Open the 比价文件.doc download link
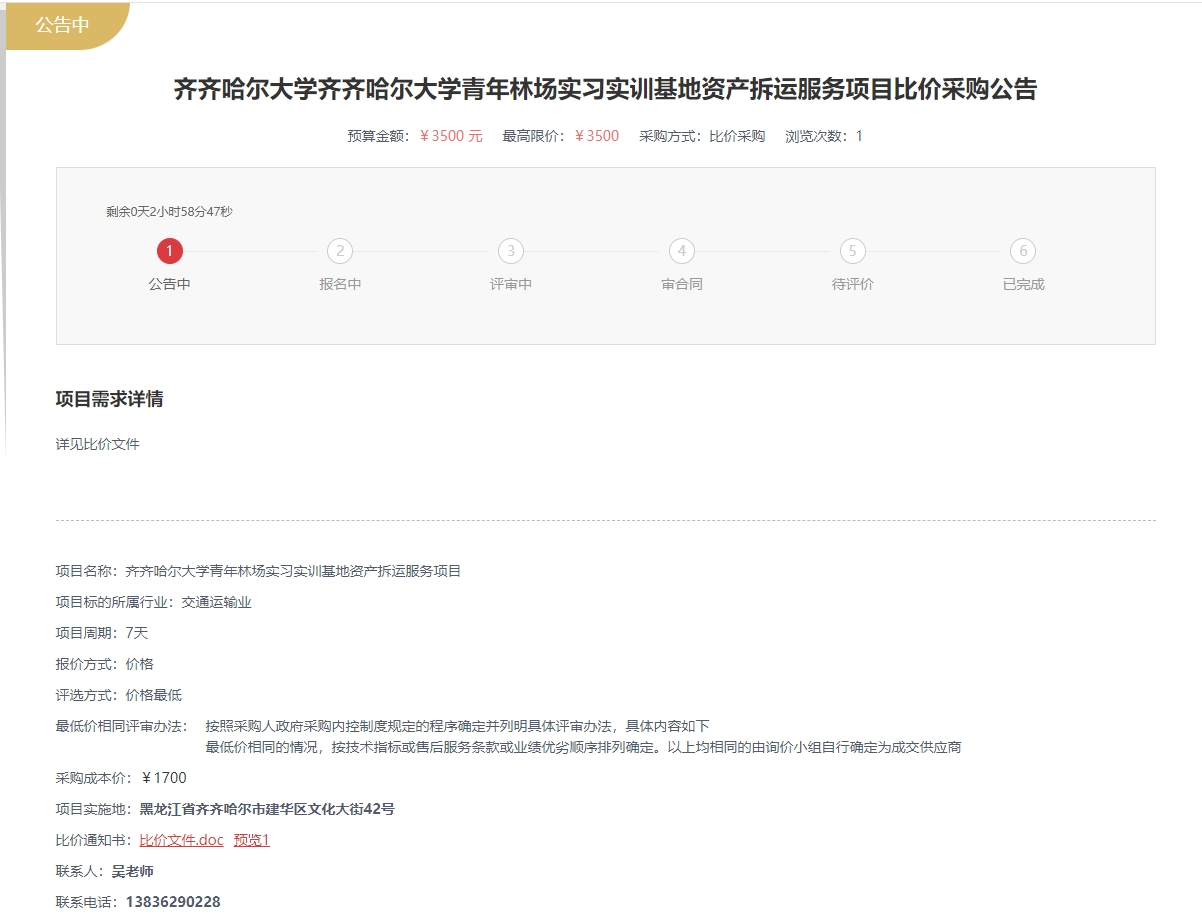Viewport: 1202px width, 921px height. tap(181, 840)
